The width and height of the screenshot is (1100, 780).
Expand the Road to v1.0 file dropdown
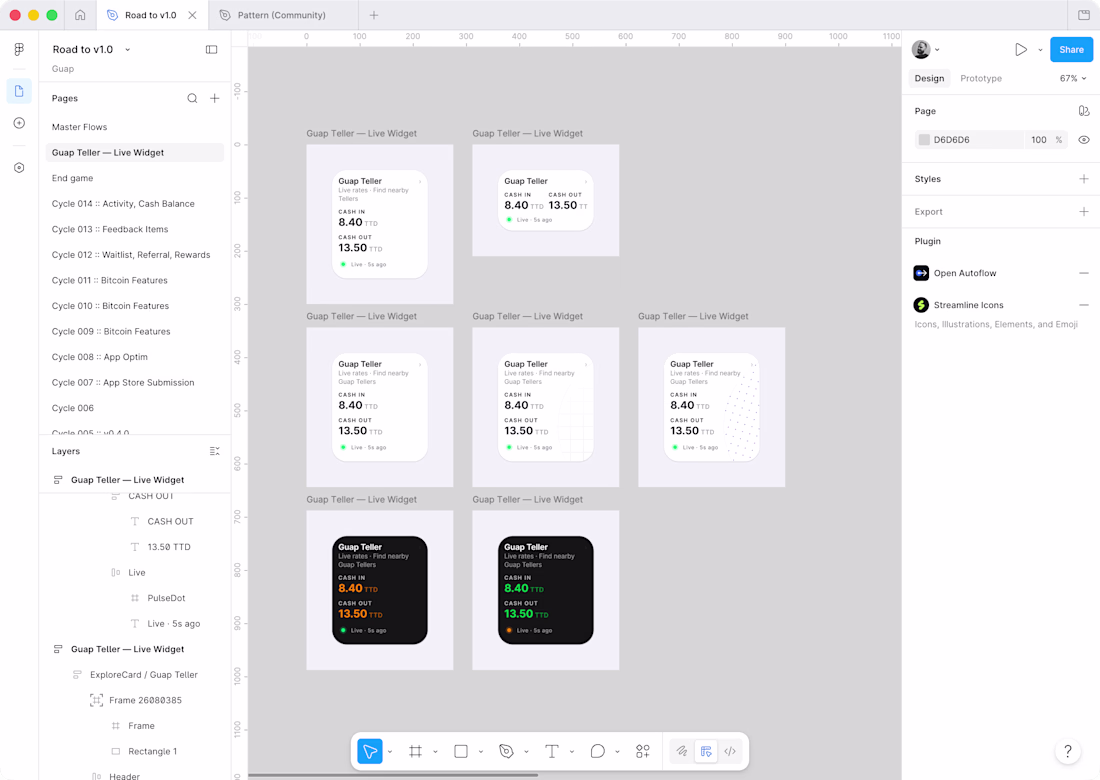pos(128,49)
